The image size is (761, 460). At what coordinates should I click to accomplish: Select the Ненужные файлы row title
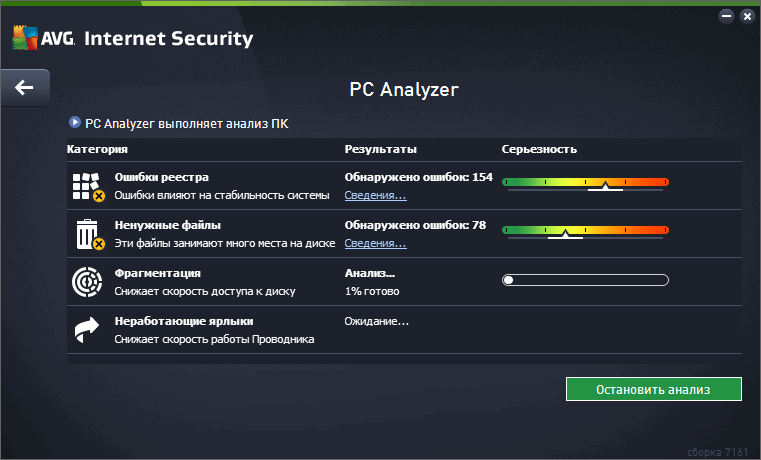coord(167,225)
